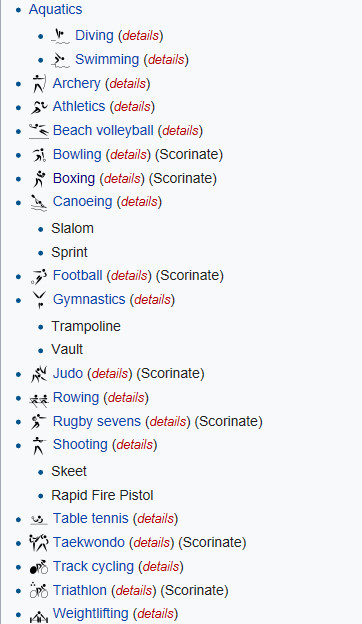Image resolution: width=362 pixels, height=624 pixels.
Task: Click the Judo pictogram icon
Action: pyautogui.click(x=39, y=374)
